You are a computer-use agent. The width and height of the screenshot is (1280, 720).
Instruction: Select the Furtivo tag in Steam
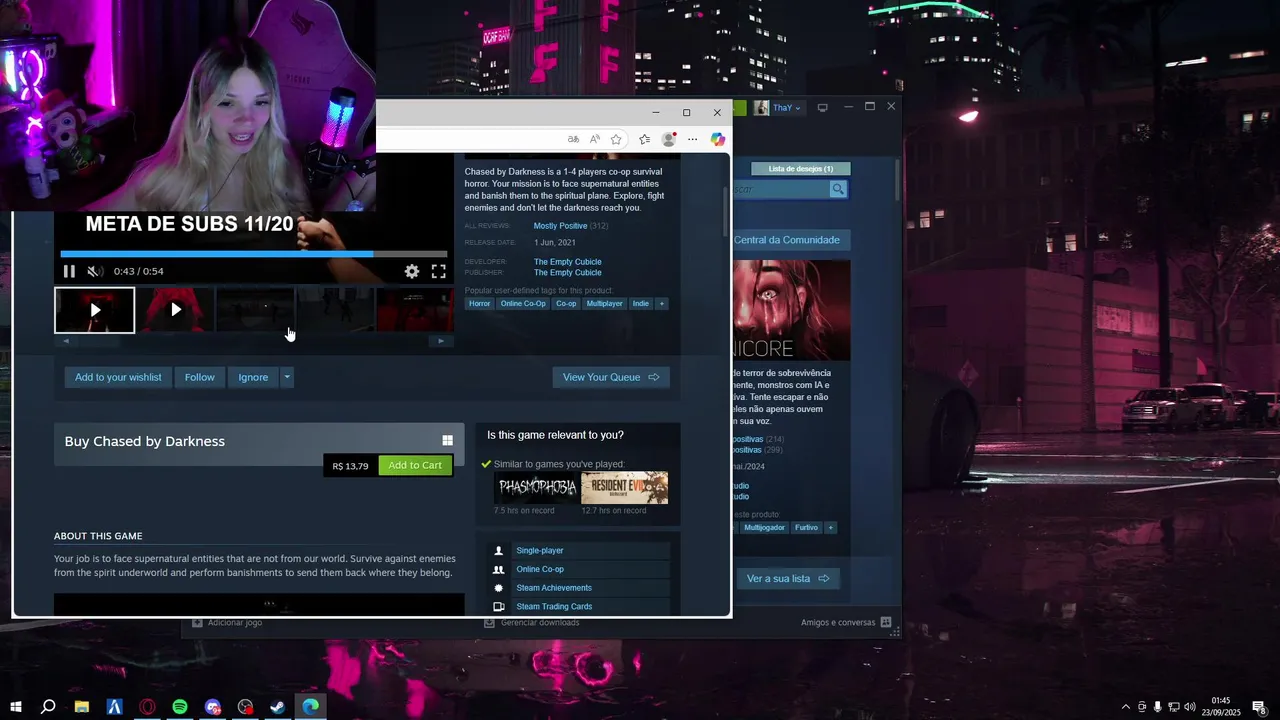[807, 527]
